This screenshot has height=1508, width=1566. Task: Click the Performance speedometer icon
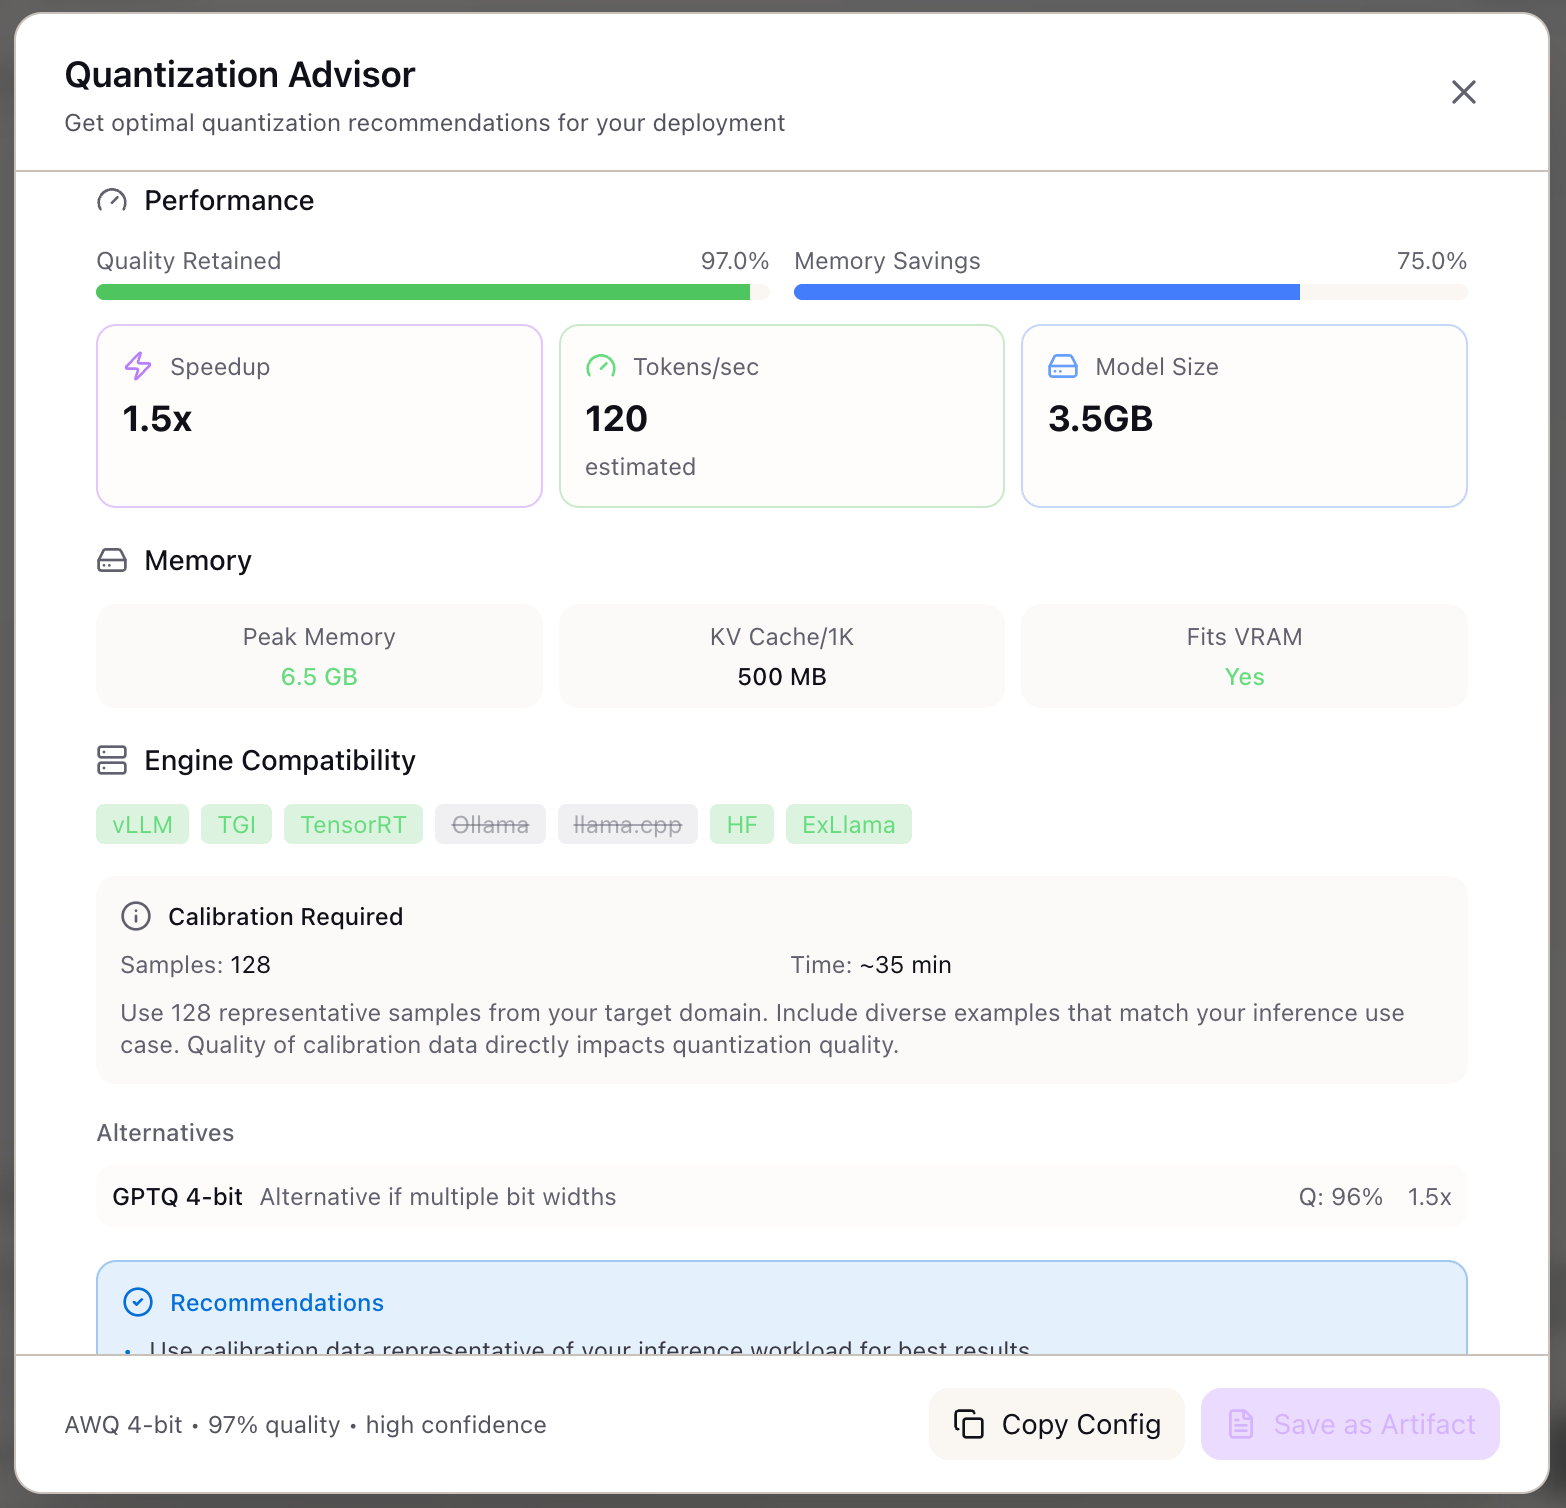tap(112, 201)
